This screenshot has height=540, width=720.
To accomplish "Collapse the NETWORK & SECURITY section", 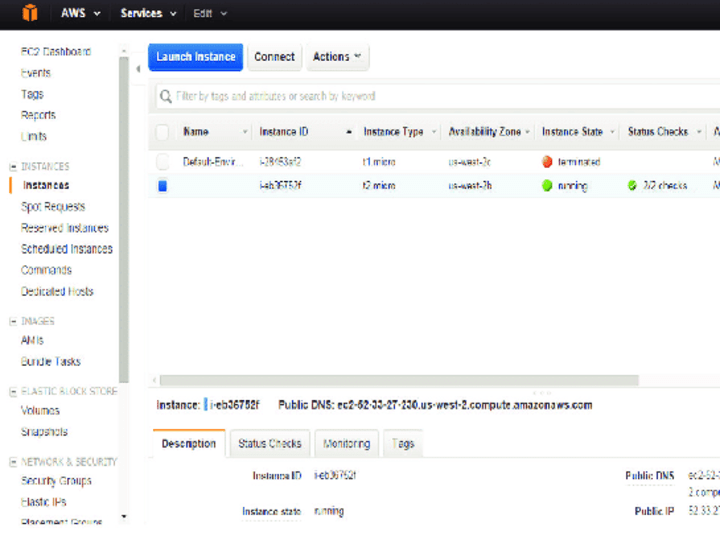I will 13,462.
